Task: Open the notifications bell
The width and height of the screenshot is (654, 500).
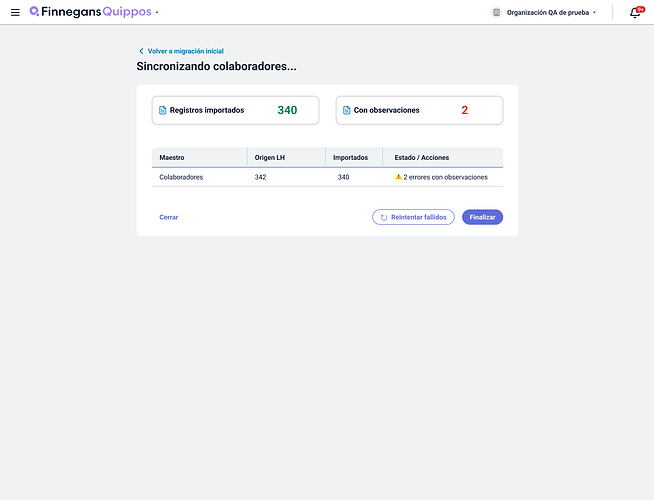Action: point(635,13)
